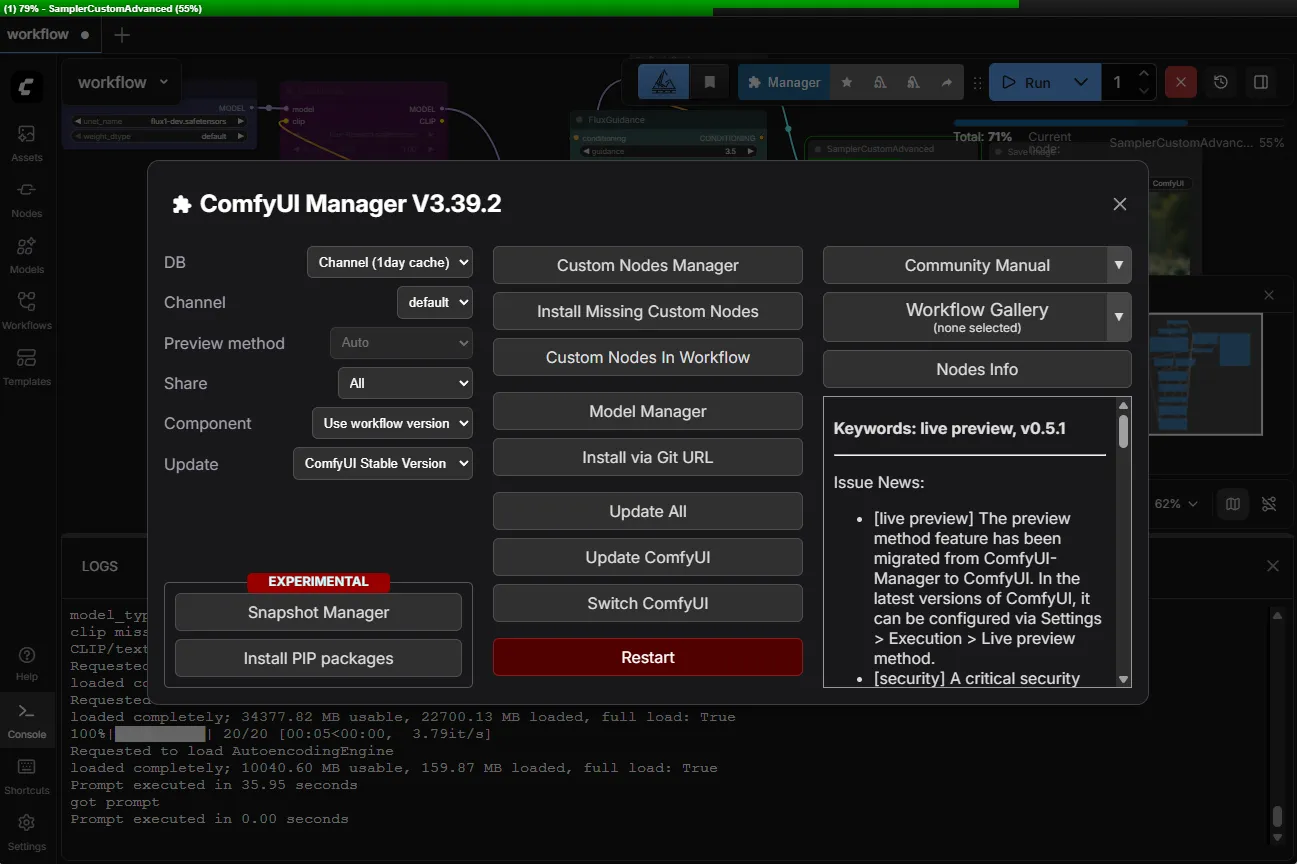Toggle the minimap icon near the zoom control
This screenshot has width=1297, height=864.
point(1232,504)
